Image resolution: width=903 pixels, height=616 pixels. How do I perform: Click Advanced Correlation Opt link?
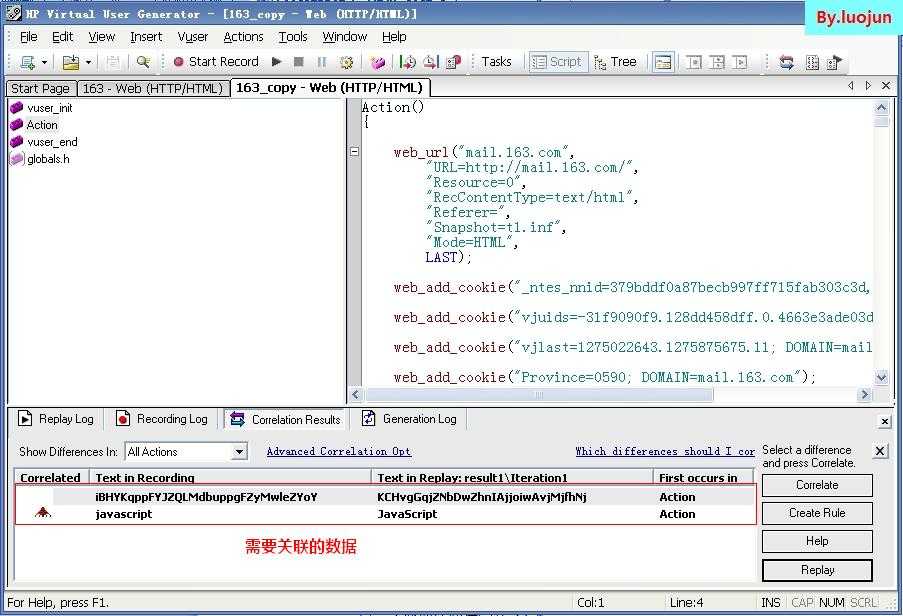(339, 451)
